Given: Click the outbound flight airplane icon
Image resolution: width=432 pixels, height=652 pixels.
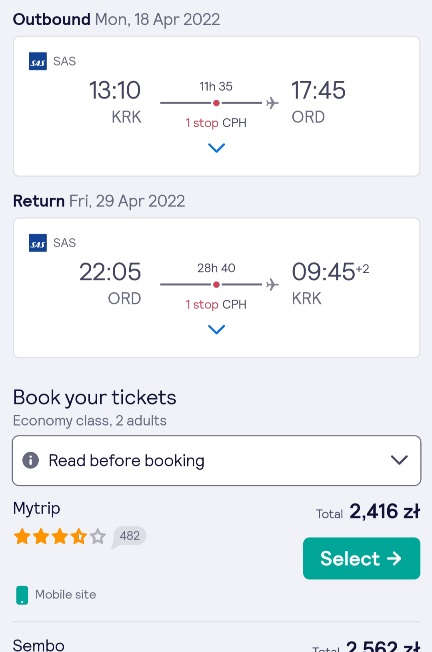Looking at the screenshot, I should tap(272, 103).
